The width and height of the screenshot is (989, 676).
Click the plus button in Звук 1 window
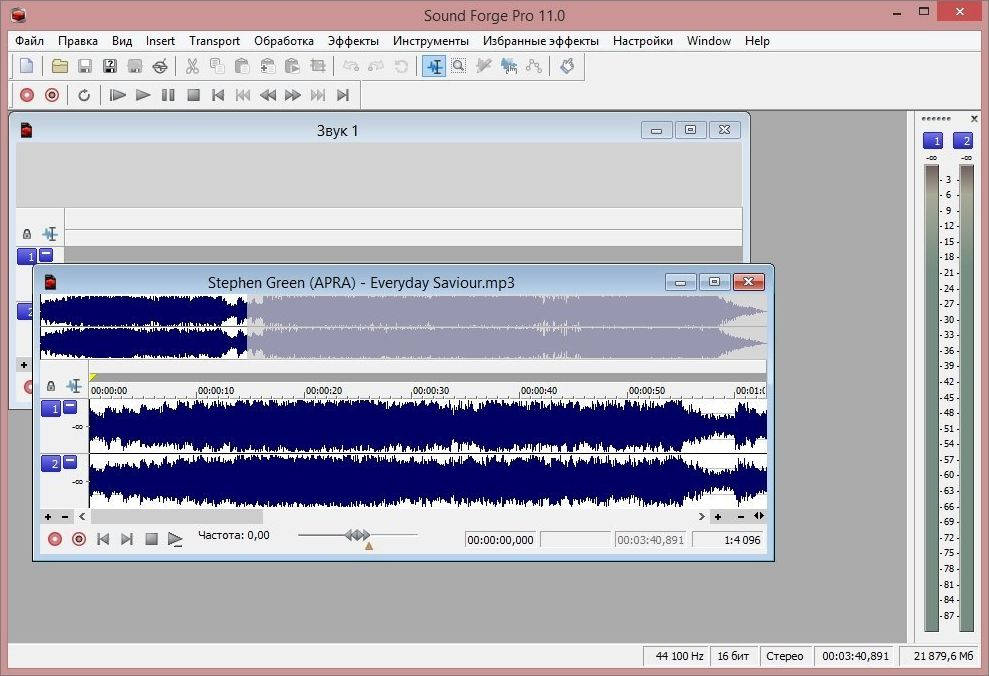pyautogui.click(x=24, y=364)
